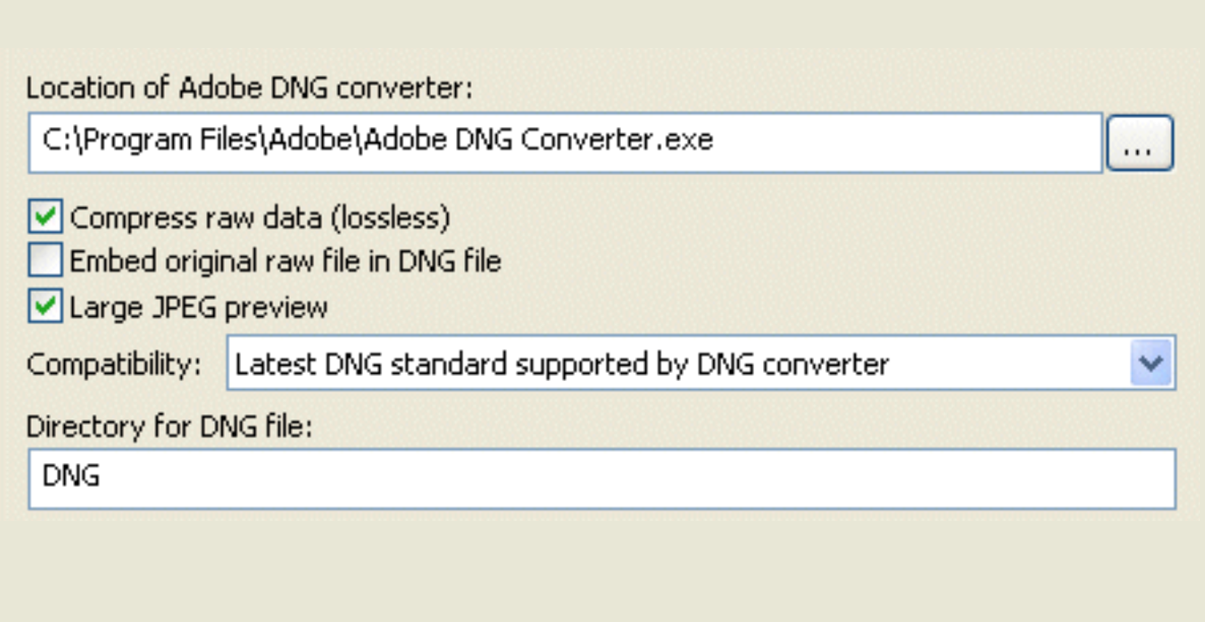Click empty space after path in location field
The image size is (1205, 622).
[905, 143]
